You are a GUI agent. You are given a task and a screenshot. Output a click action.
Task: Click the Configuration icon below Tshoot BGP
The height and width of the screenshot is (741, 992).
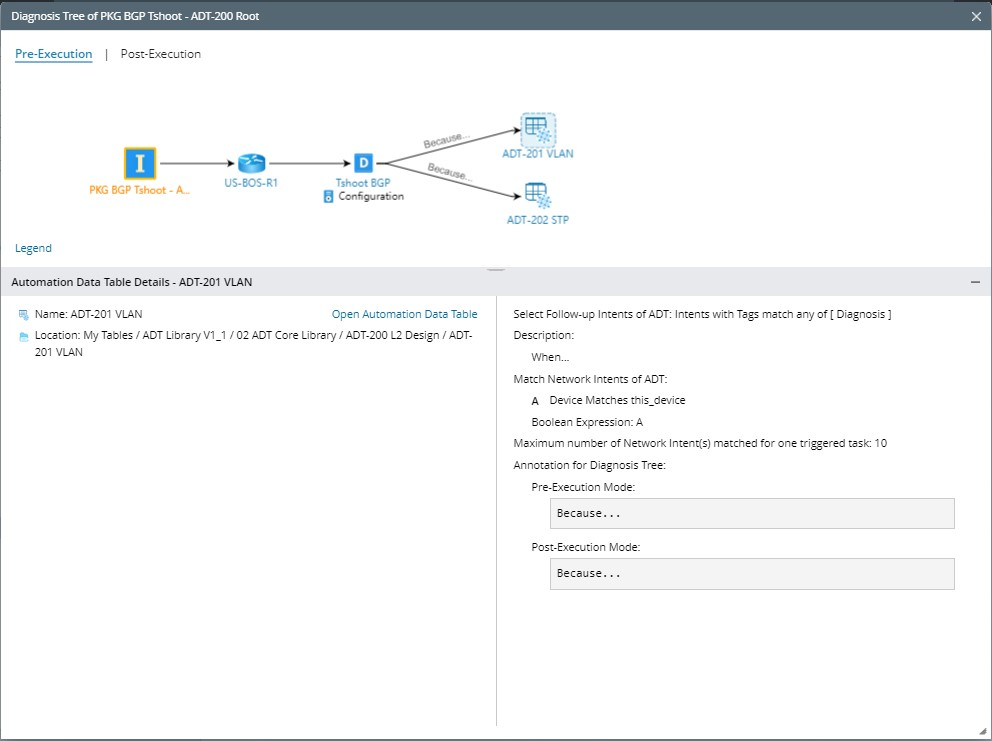click(x=328, y=197)
